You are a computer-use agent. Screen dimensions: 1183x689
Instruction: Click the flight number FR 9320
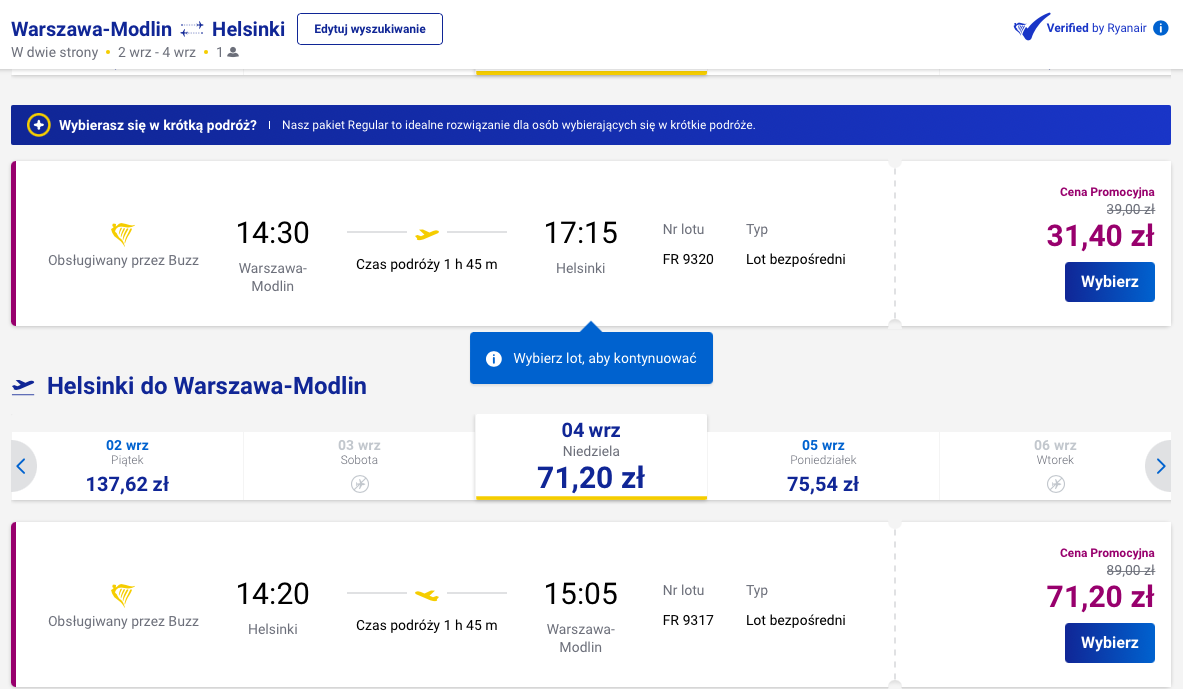(x=688, y=259)
